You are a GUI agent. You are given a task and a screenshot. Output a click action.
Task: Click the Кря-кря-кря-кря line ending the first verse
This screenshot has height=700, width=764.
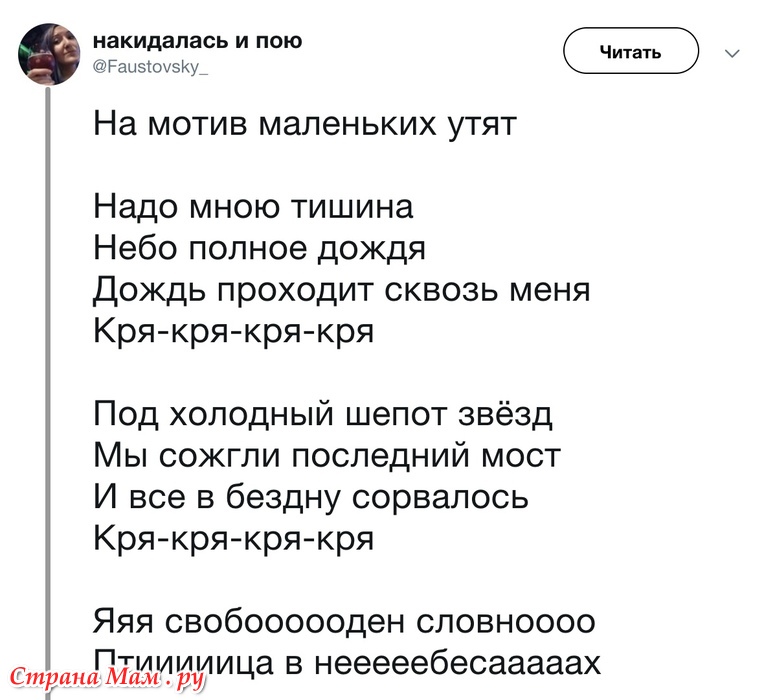[x=233, y=331]
